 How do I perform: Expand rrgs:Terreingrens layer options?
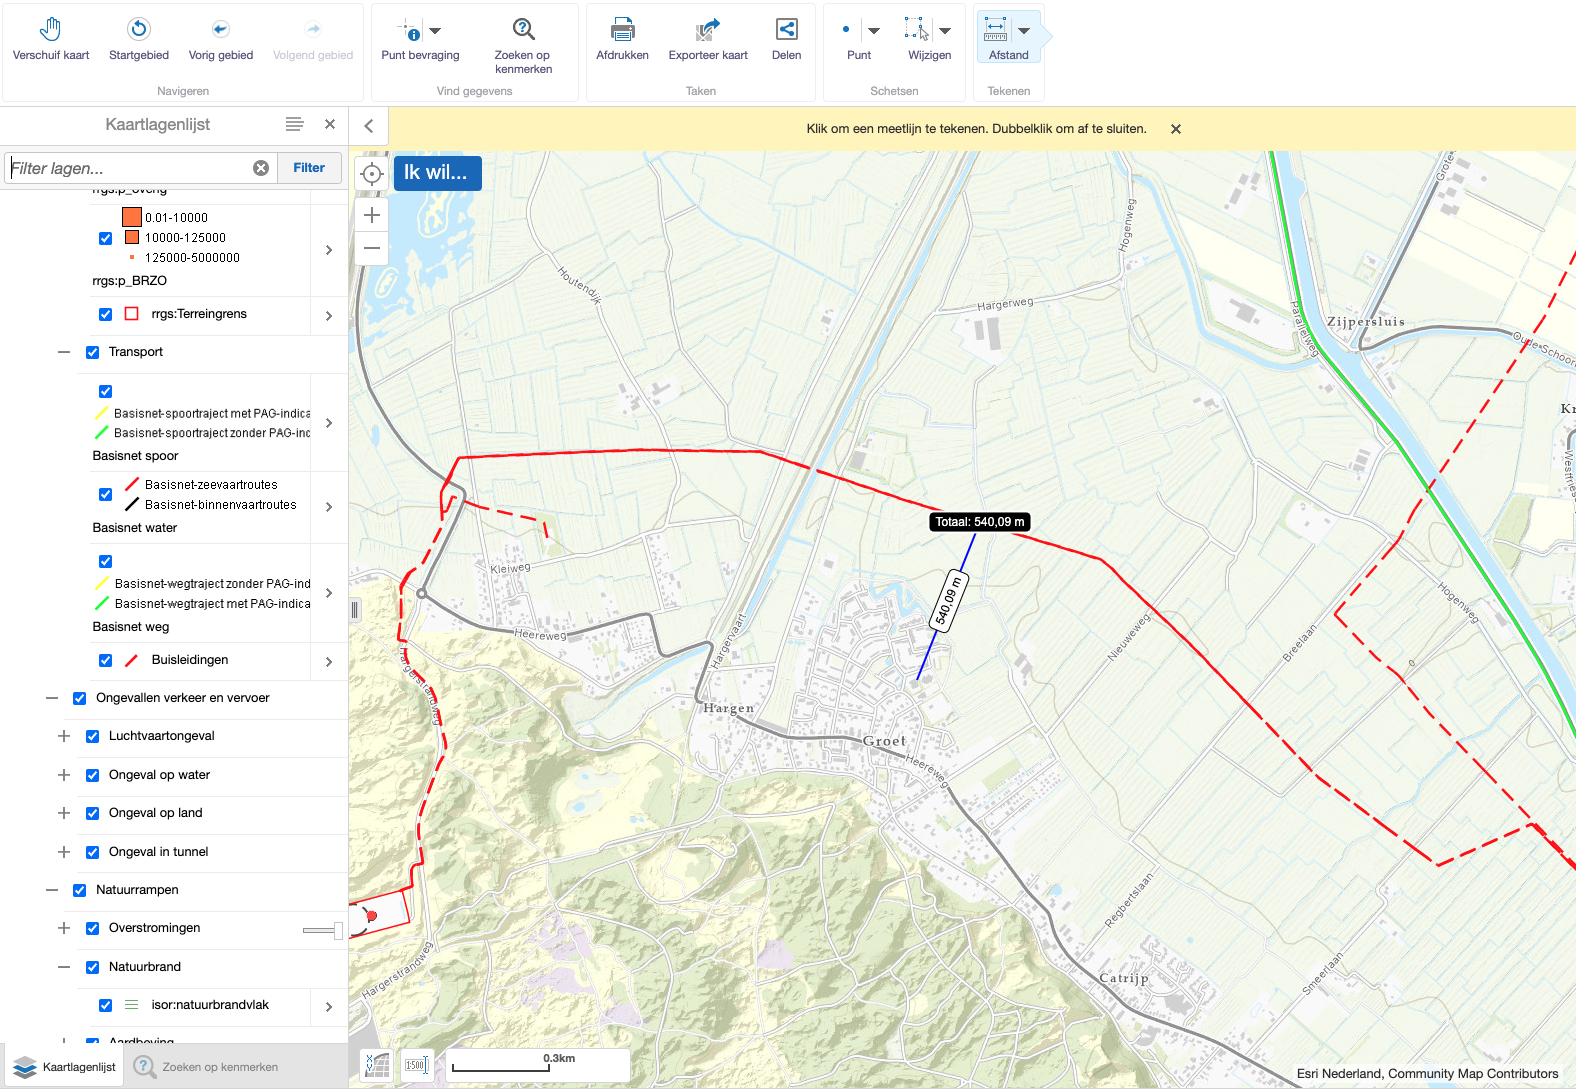pyautogui.click(x=329, y=316)
